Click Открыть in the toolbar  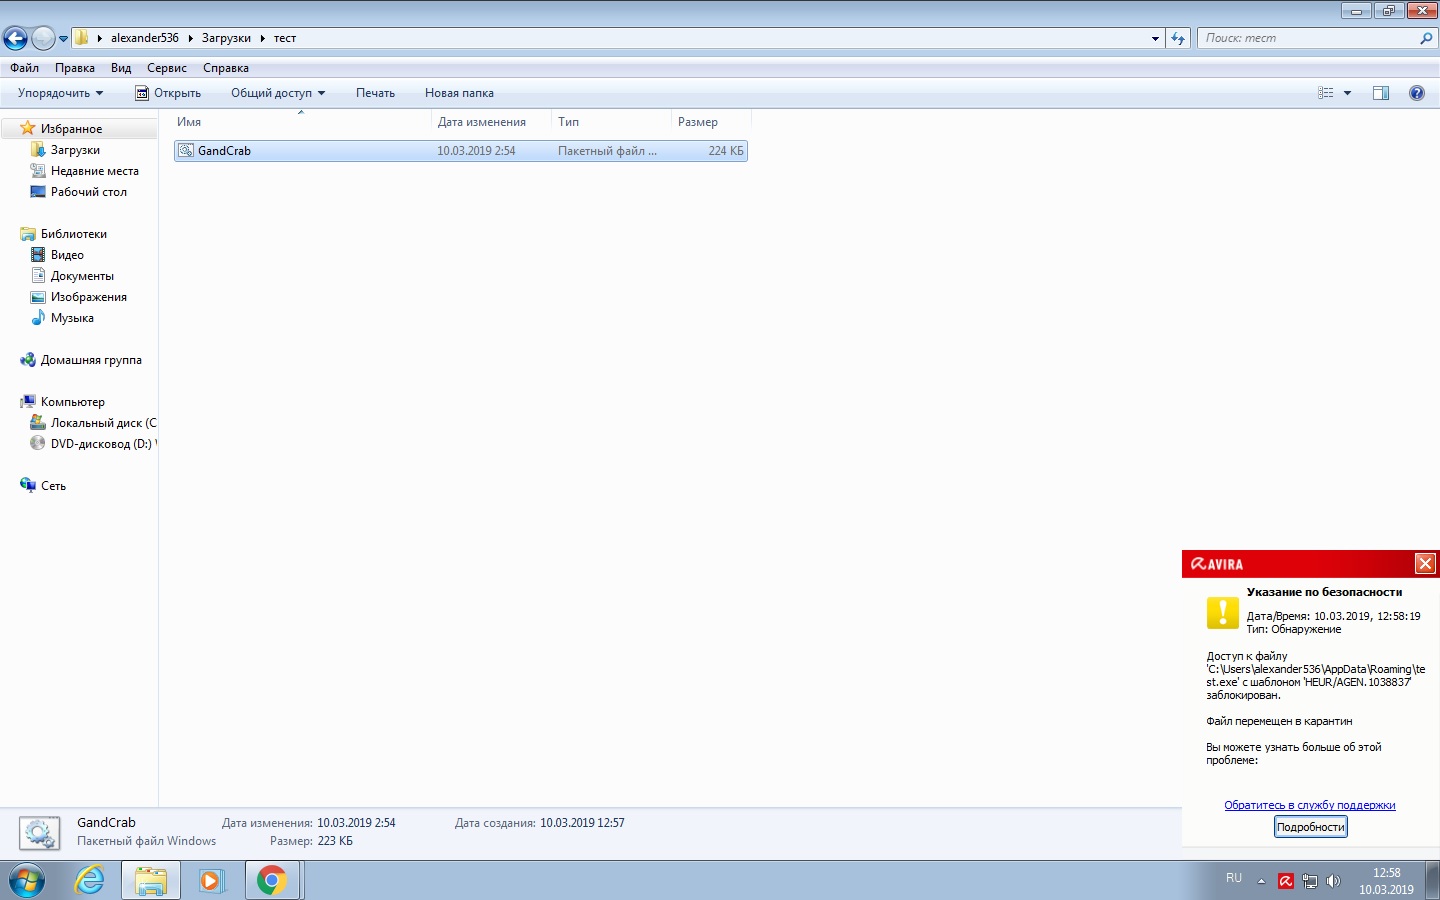[168, 93]
